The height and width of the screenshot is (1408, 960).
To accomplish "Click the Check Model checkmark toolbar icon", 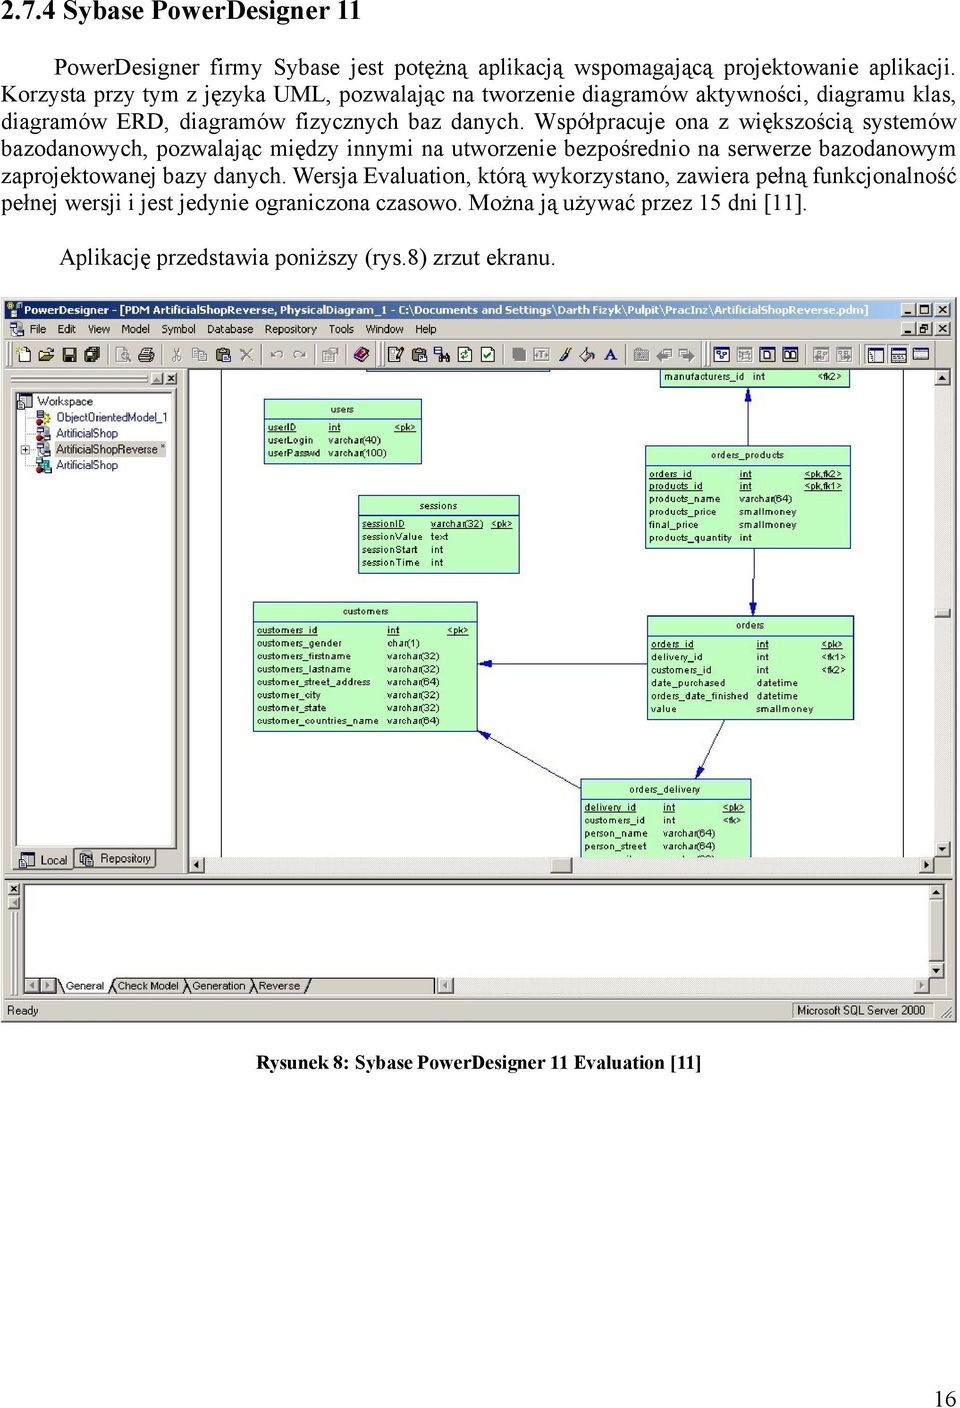I will 487,354.
